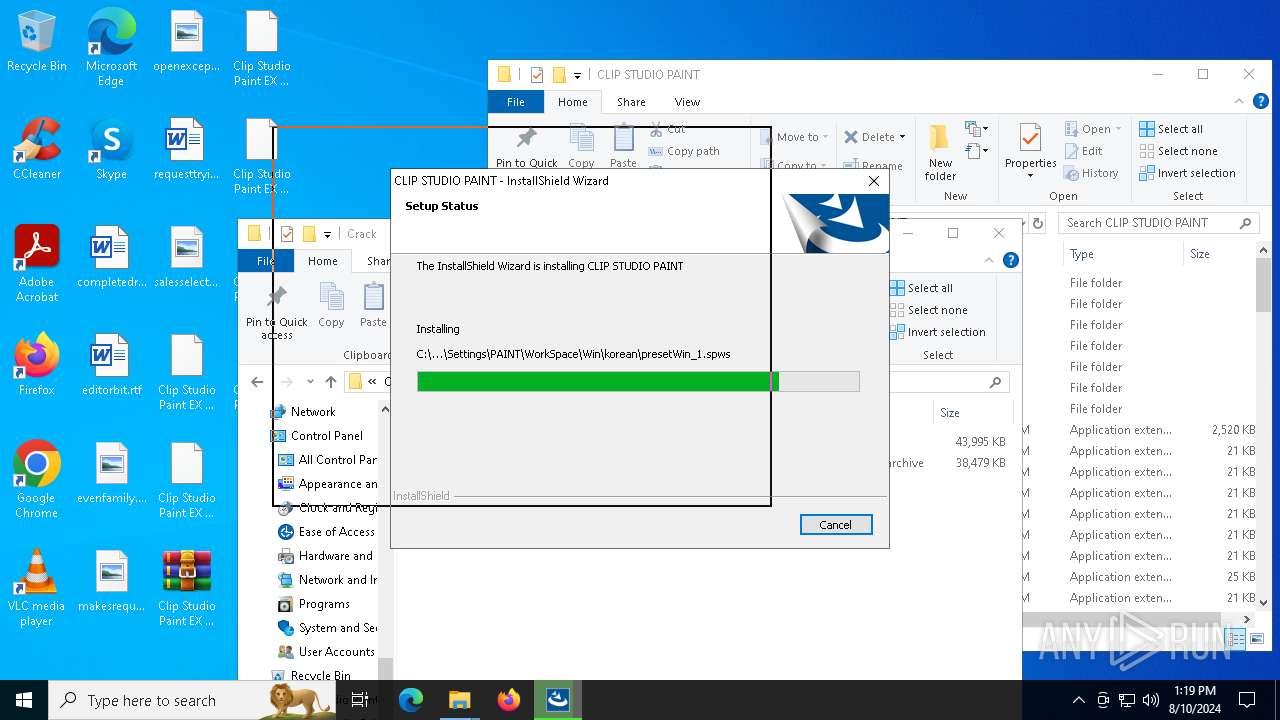
Task: Click New folder in CLIP STUDIO PAINT window
Action: click(x=940, y=152)
